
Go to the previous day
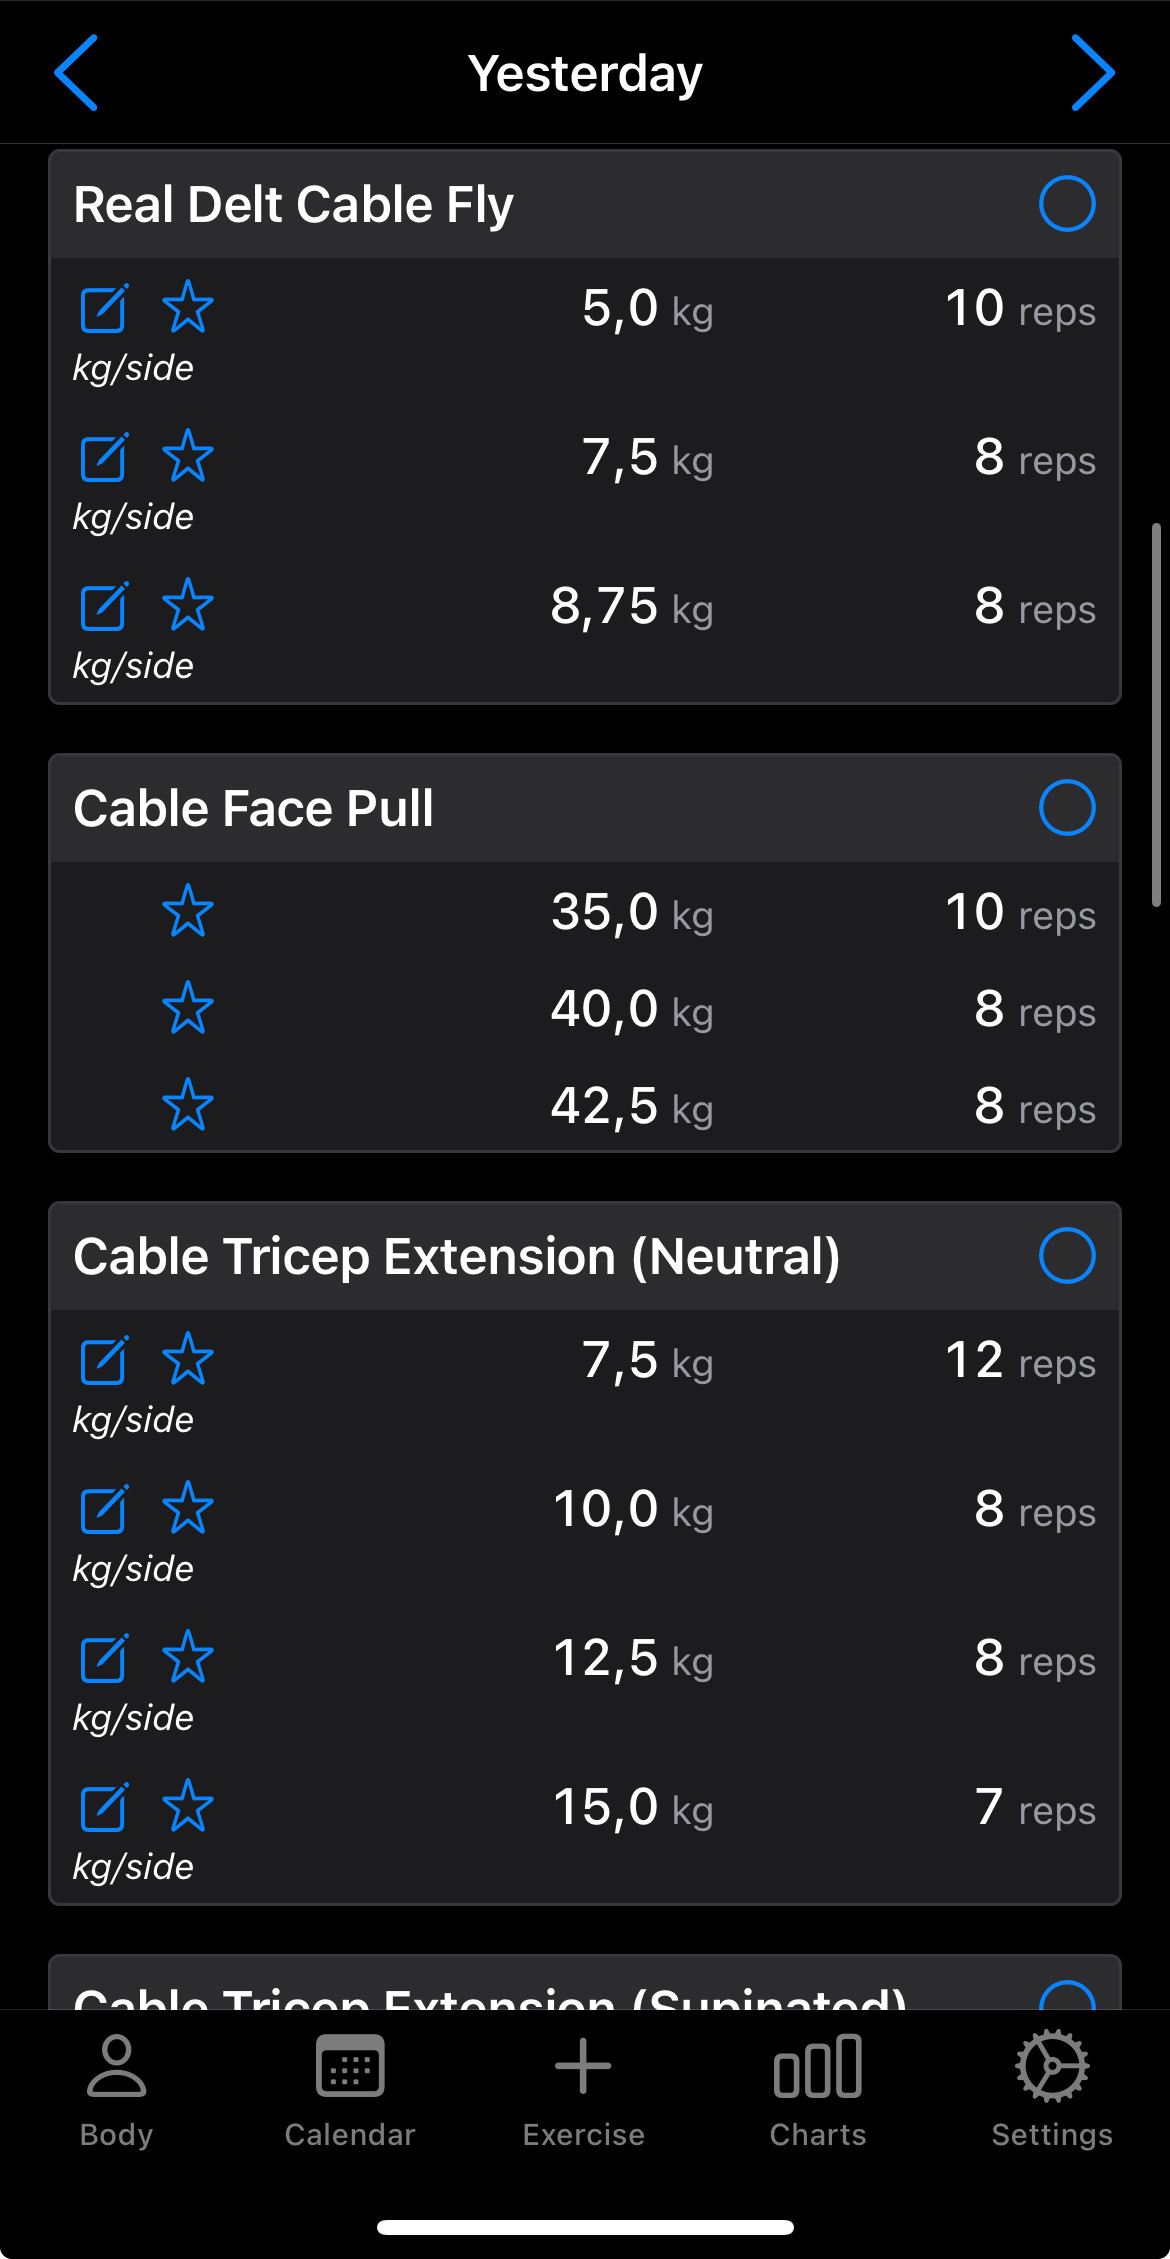point(76,73)
